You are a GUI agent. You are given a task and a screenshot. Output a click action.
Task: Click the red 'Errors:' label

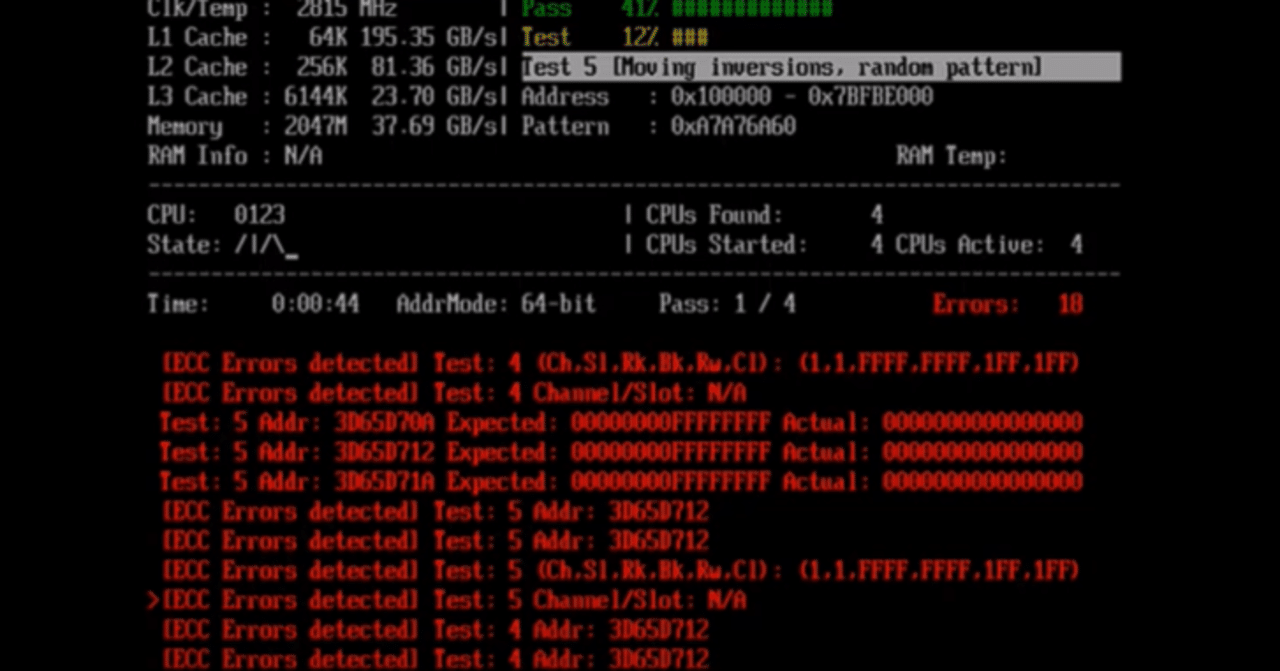(x=977, y=304)
